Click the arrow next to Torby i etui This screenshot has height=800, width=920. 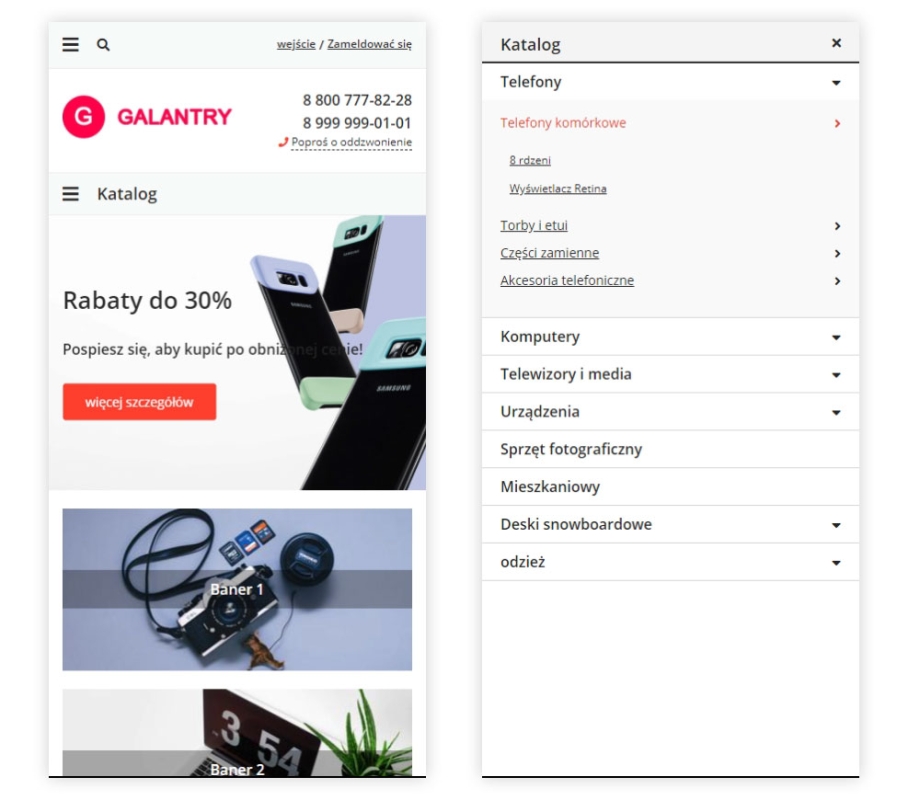(837, 226)
